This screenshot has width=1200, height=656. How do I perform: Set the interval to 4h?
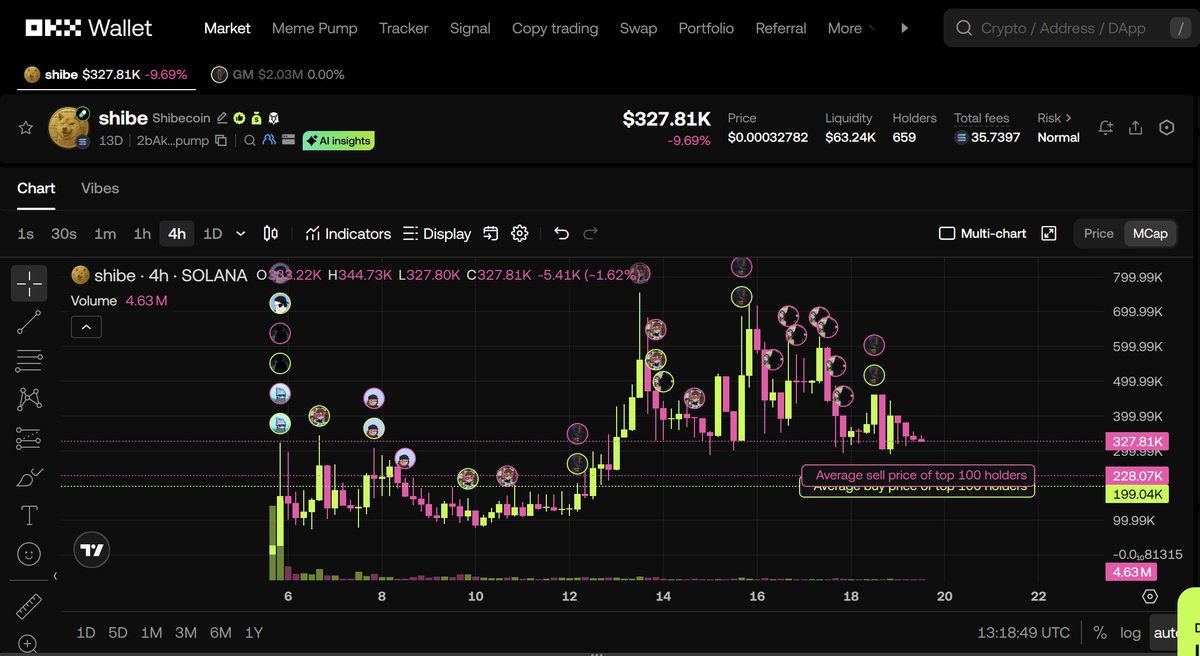tap(177, 233)
